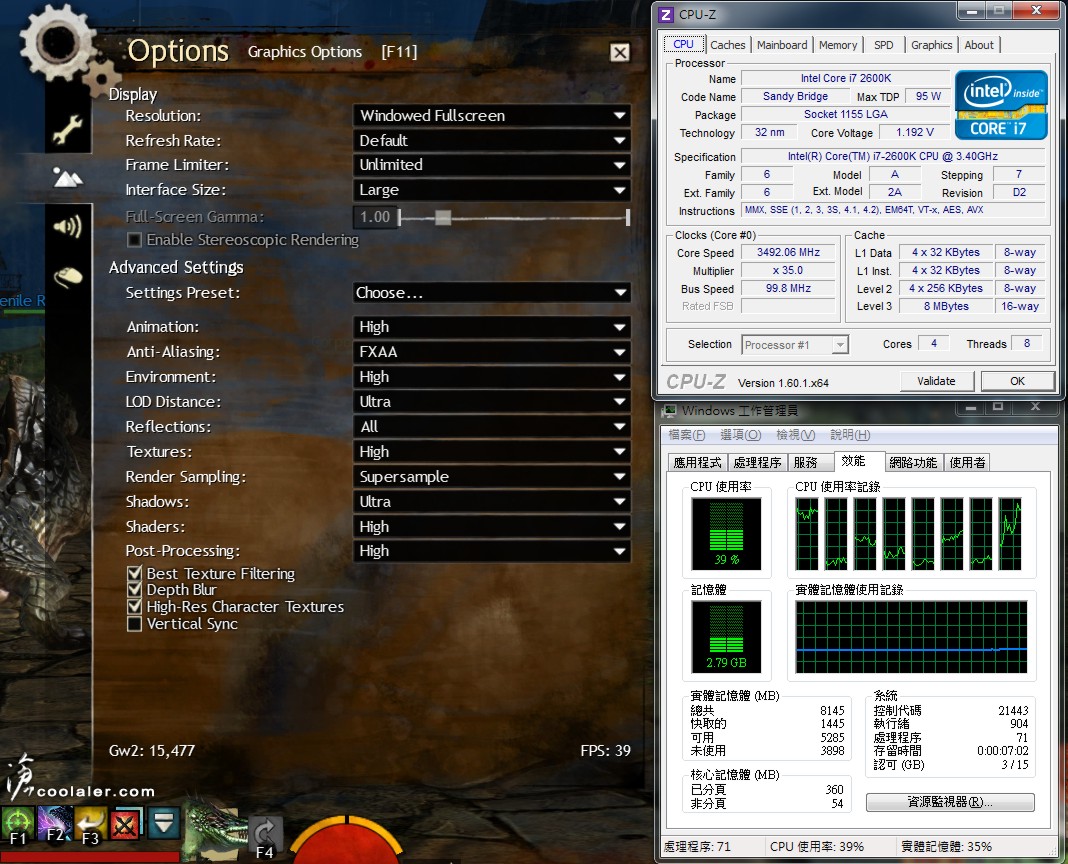Viewport: 1068px width, 864px height.
Task: Enable the Vertical Sync checkbox
Action: (134, 623)
